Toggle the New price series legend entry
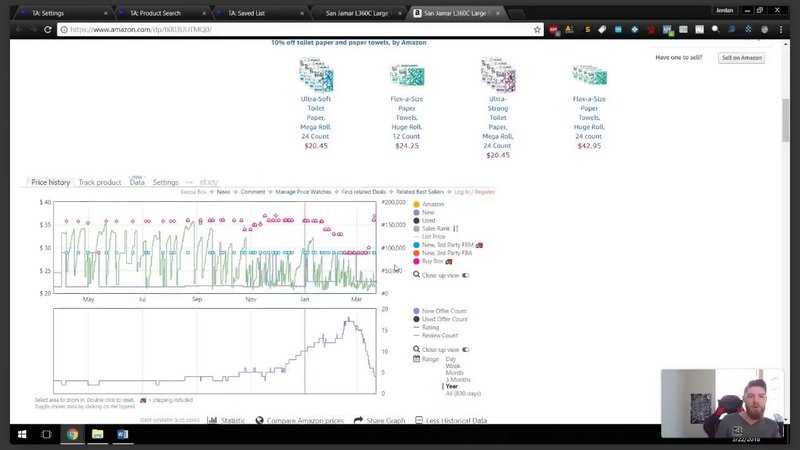 coord(423,212)
